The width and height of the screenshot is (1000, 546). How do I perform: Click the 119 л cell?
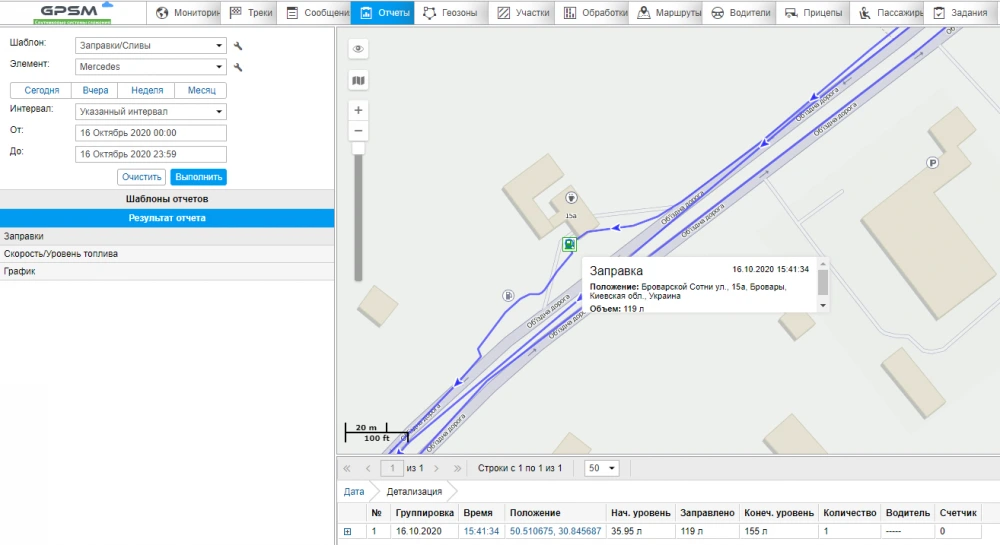(707, 531)
